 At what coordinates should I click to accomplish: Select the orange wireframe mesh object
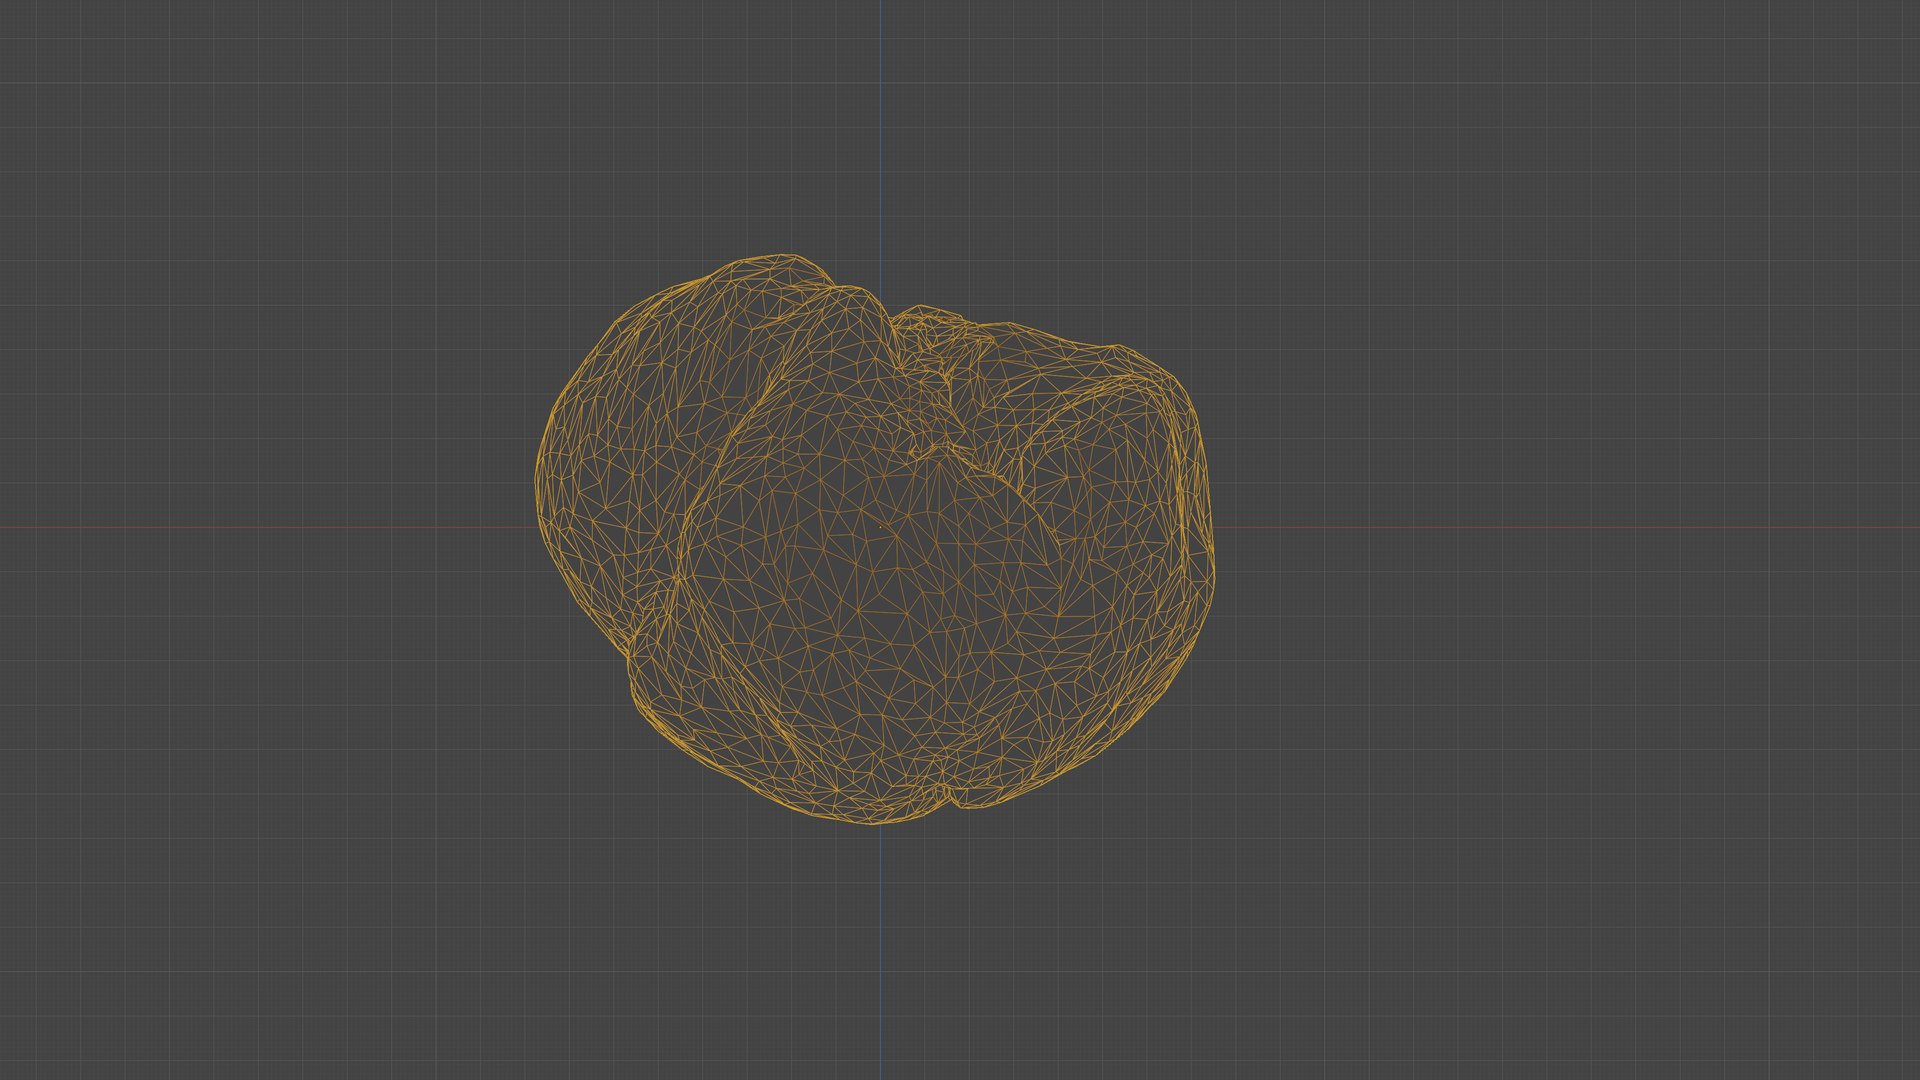[x=875, y=540]
